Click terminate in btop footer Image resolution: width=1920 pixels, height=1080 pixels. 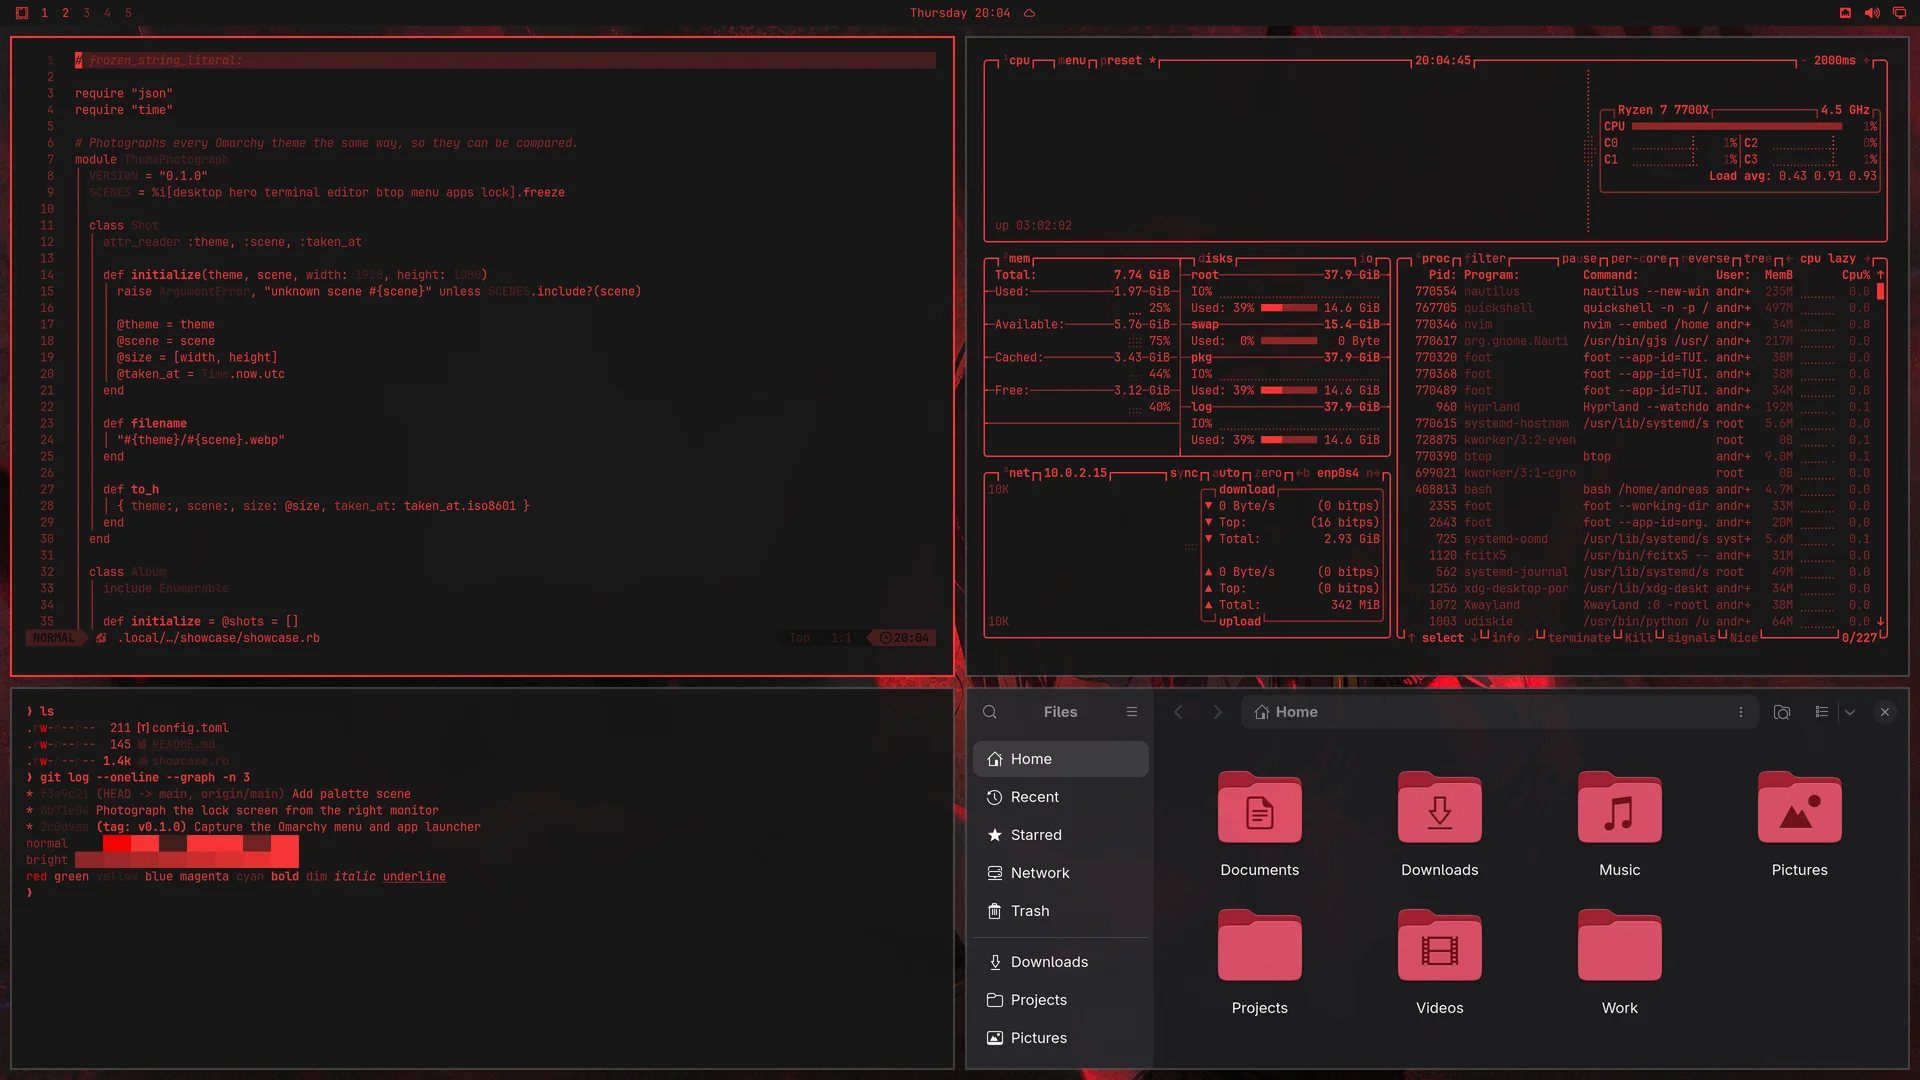coord(1579,638)
